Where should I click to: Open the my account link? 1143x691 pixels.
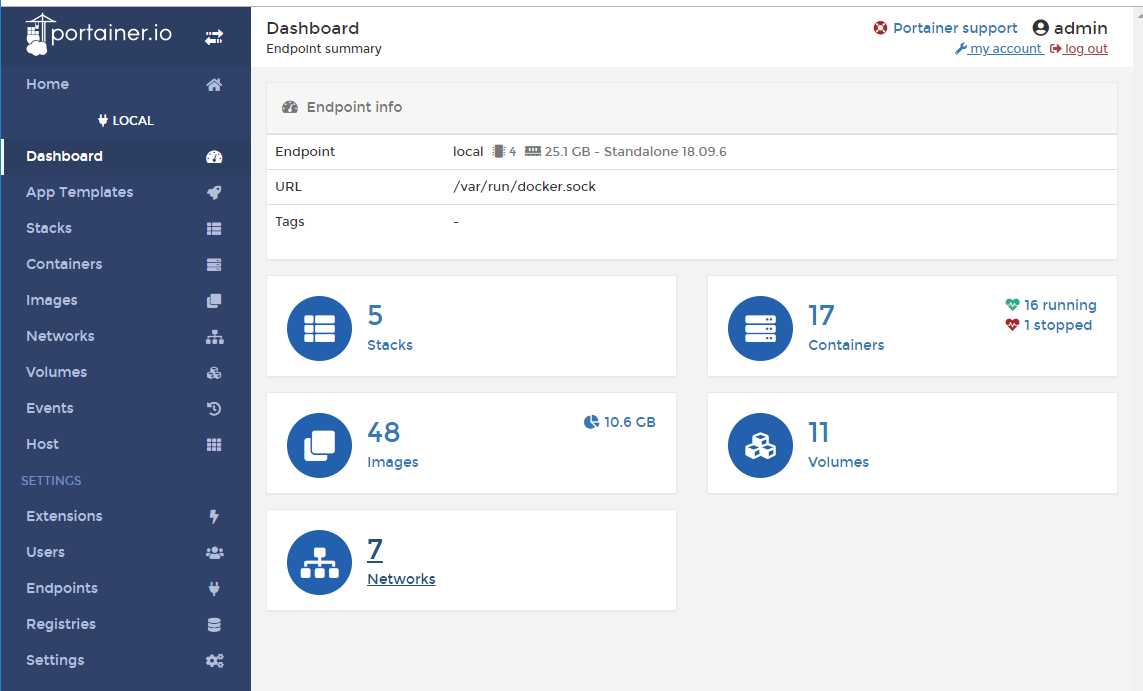tap(999, 49)
